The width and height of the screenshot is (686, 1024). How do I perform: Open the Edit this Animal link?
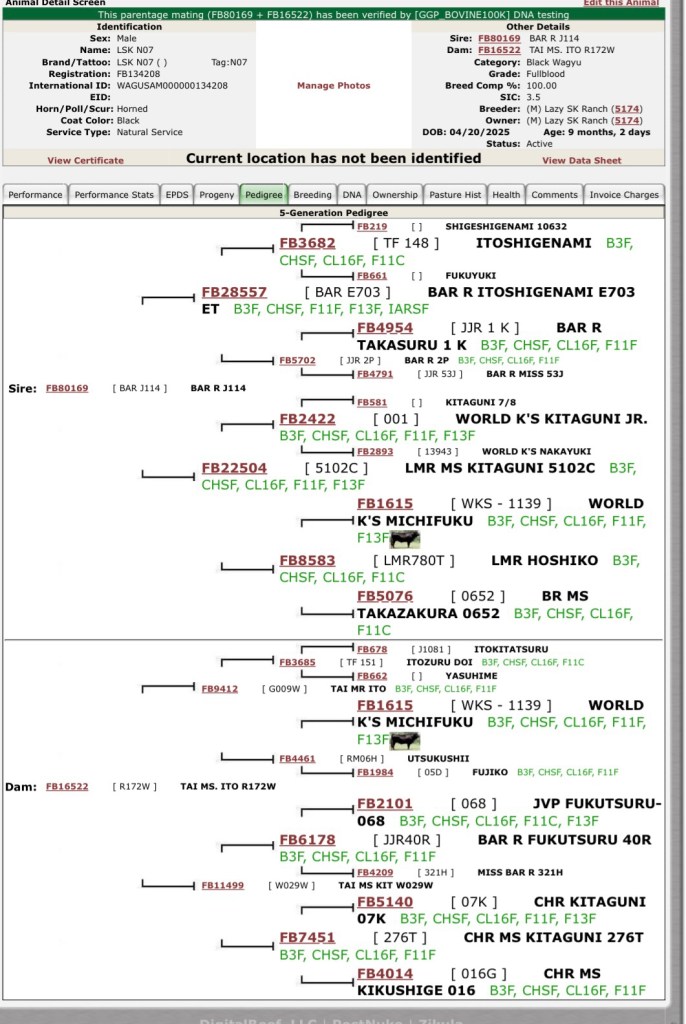point(621,4)
